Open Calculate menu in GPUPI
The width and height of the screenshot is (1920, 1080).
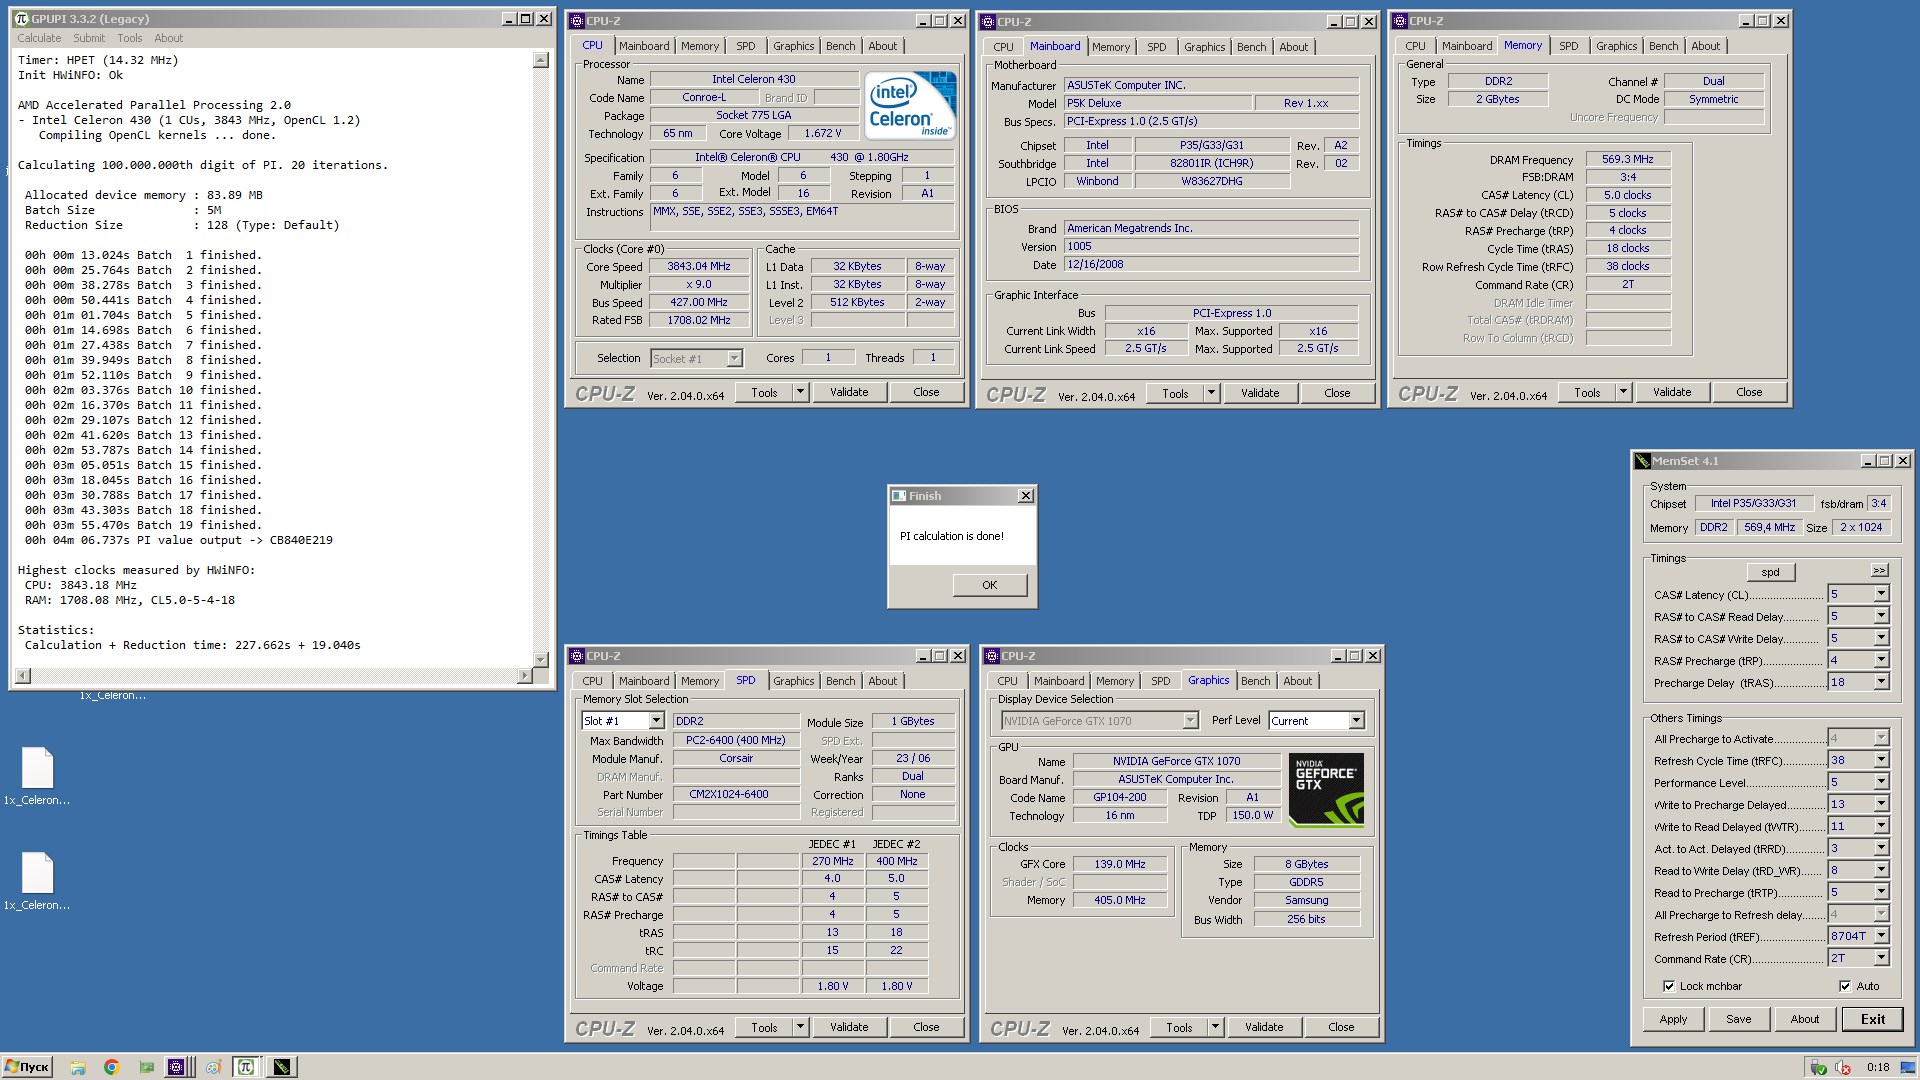pos(39,38)
